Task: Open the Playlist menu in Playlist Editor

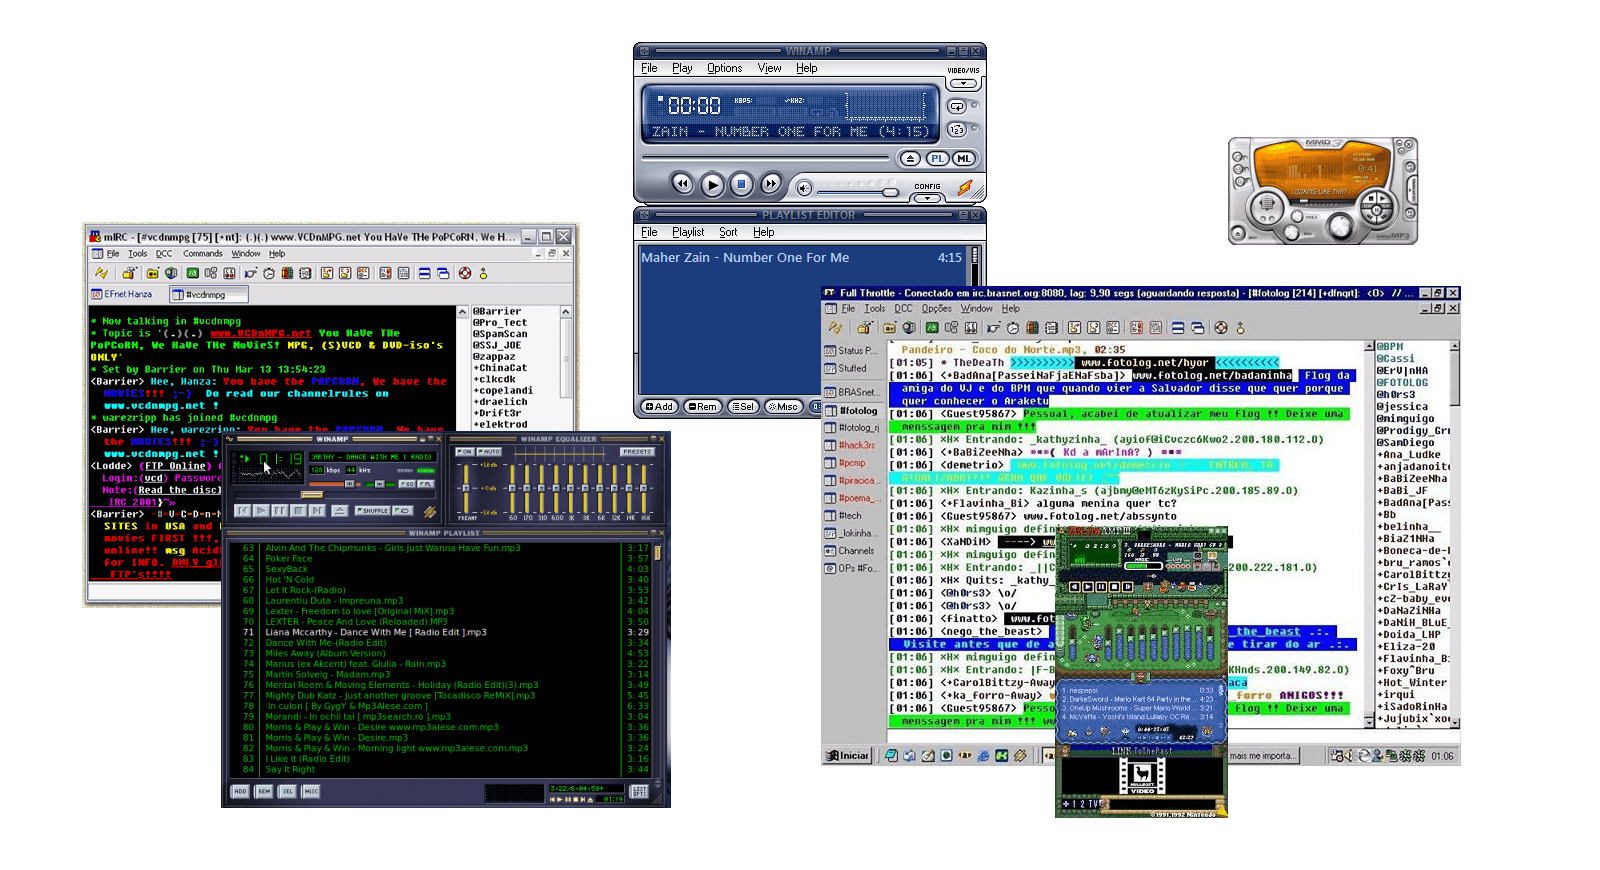Action: (x=688, y=232)
